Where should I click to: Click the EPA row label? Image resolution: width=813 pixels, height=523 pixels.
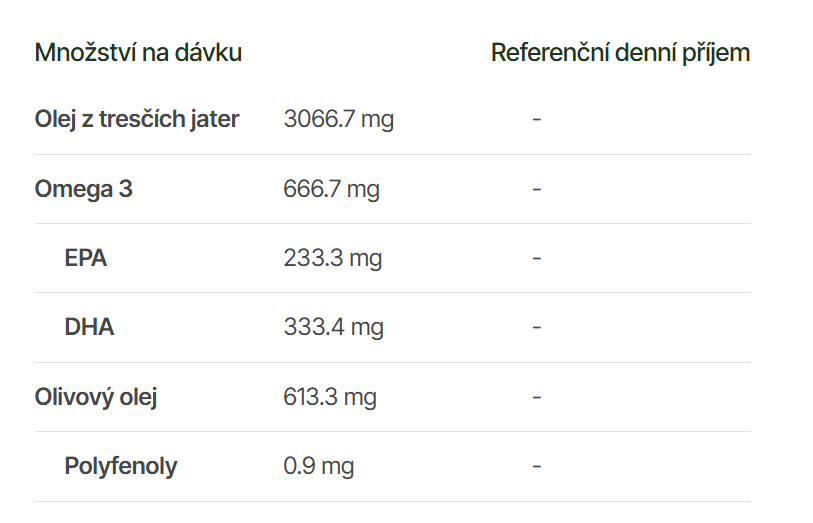point(86,258)
